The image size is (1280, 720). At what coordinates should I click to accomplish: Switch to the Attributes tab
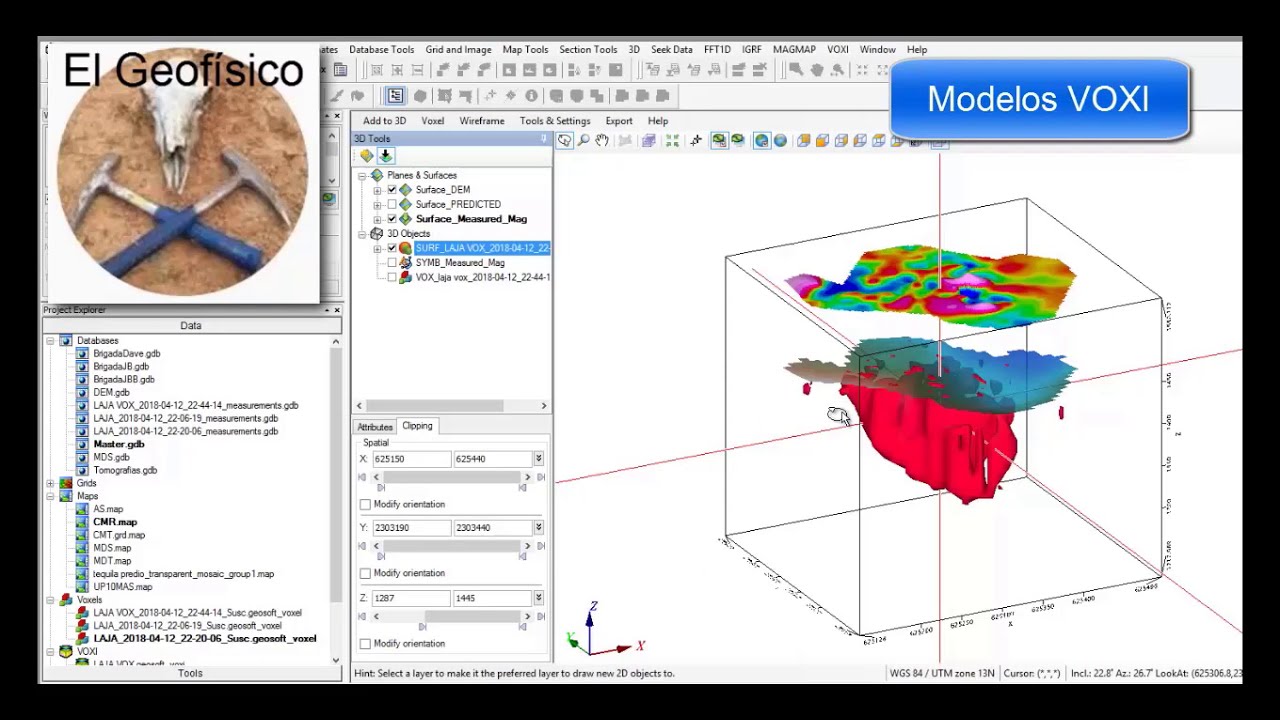click(375, 427)
